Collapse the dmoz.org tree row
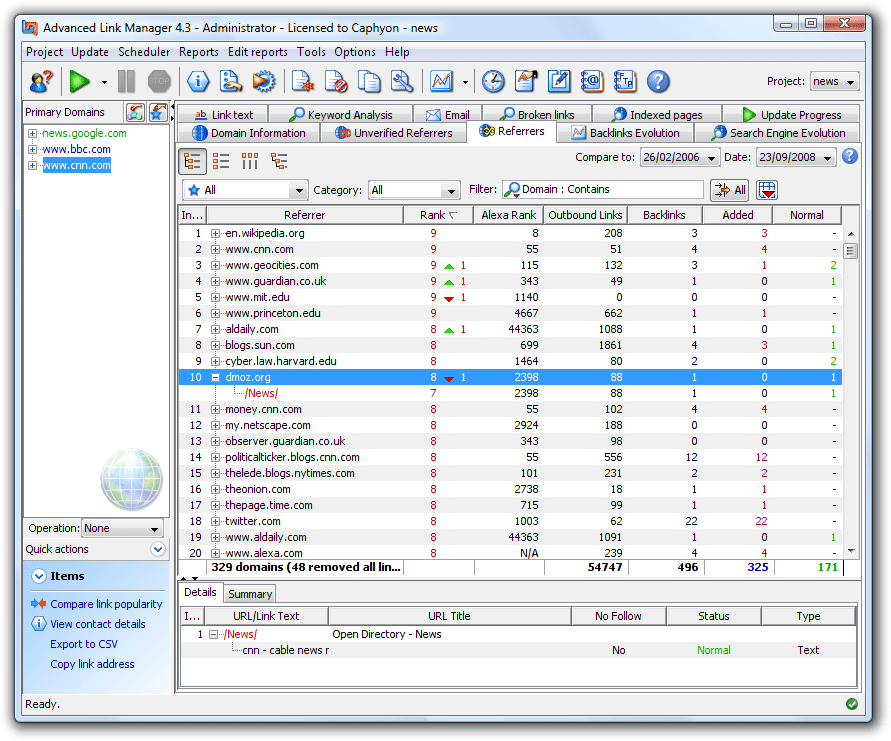The height and width of the screenshot is (741, 891). tap(215, 377)
